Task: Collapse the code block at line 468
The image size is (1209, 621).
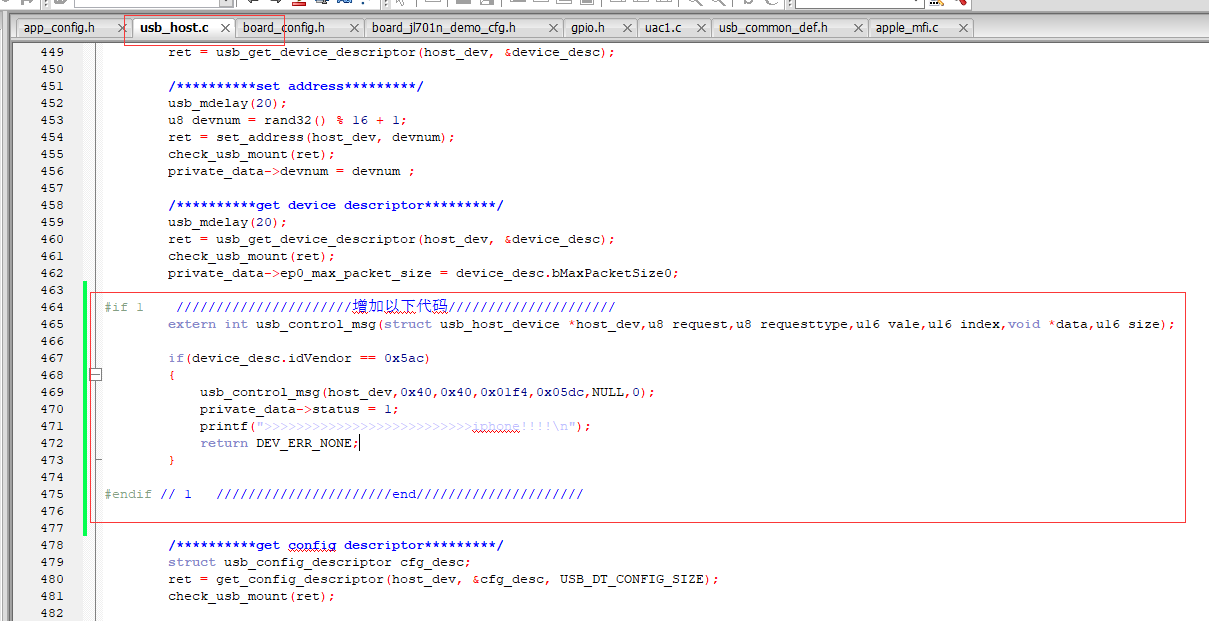Action: pos(97,375)
